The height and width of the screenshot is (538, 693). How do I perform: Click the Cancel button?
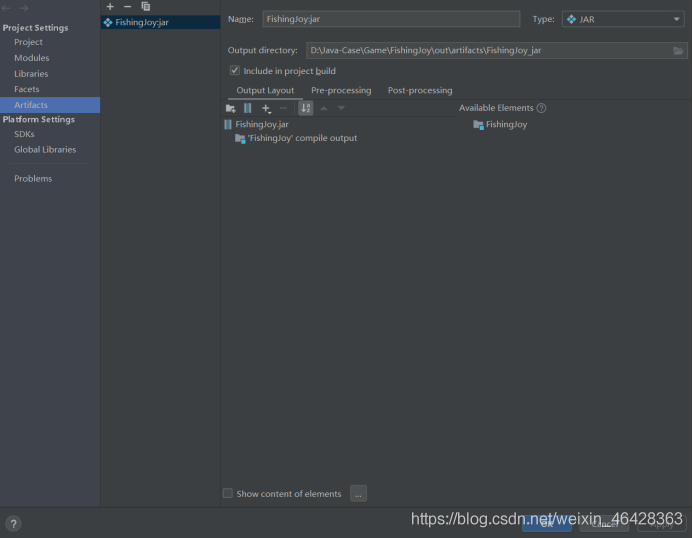(604, 524)
